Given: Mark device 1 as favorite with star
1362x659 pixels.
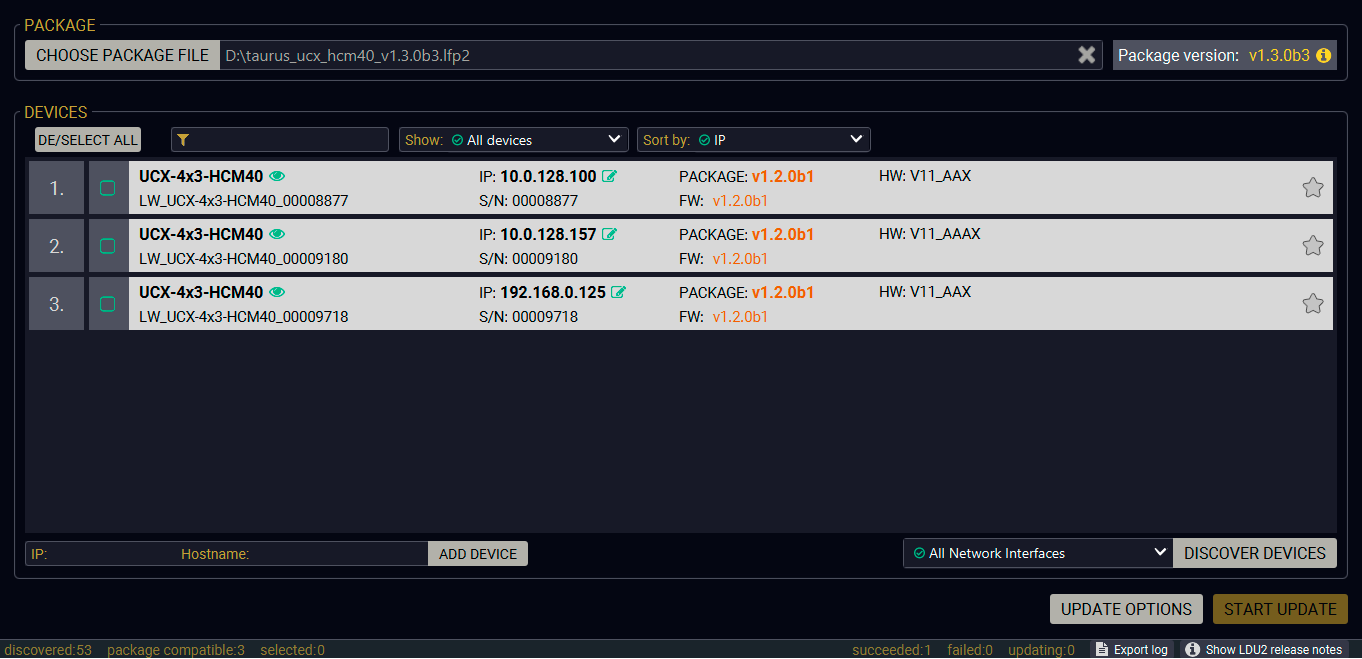Looking at the screenshot, I should [x=1312, y=188].
